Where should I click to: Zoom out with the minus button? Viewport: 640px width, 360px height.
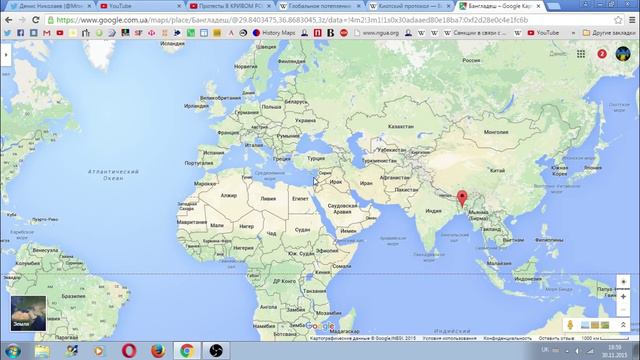click(623, 309)
